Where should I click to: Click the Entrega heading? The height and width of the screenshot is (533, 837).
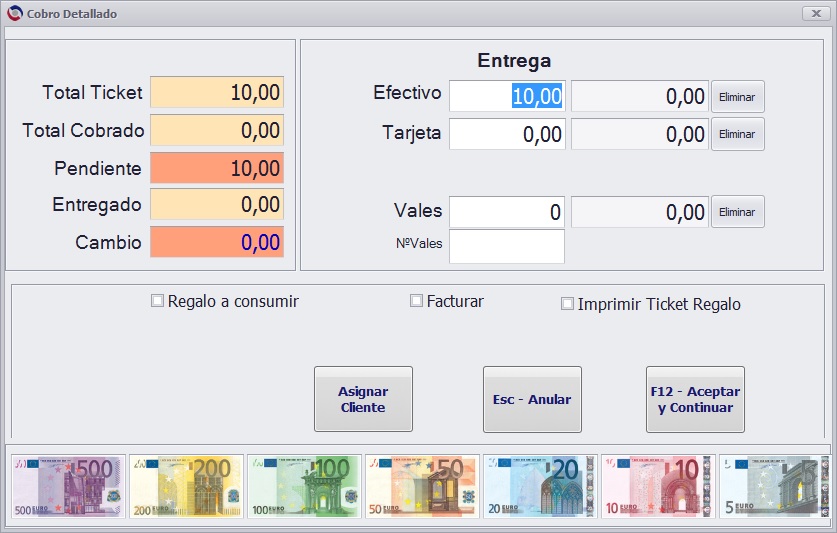point(514,60)
